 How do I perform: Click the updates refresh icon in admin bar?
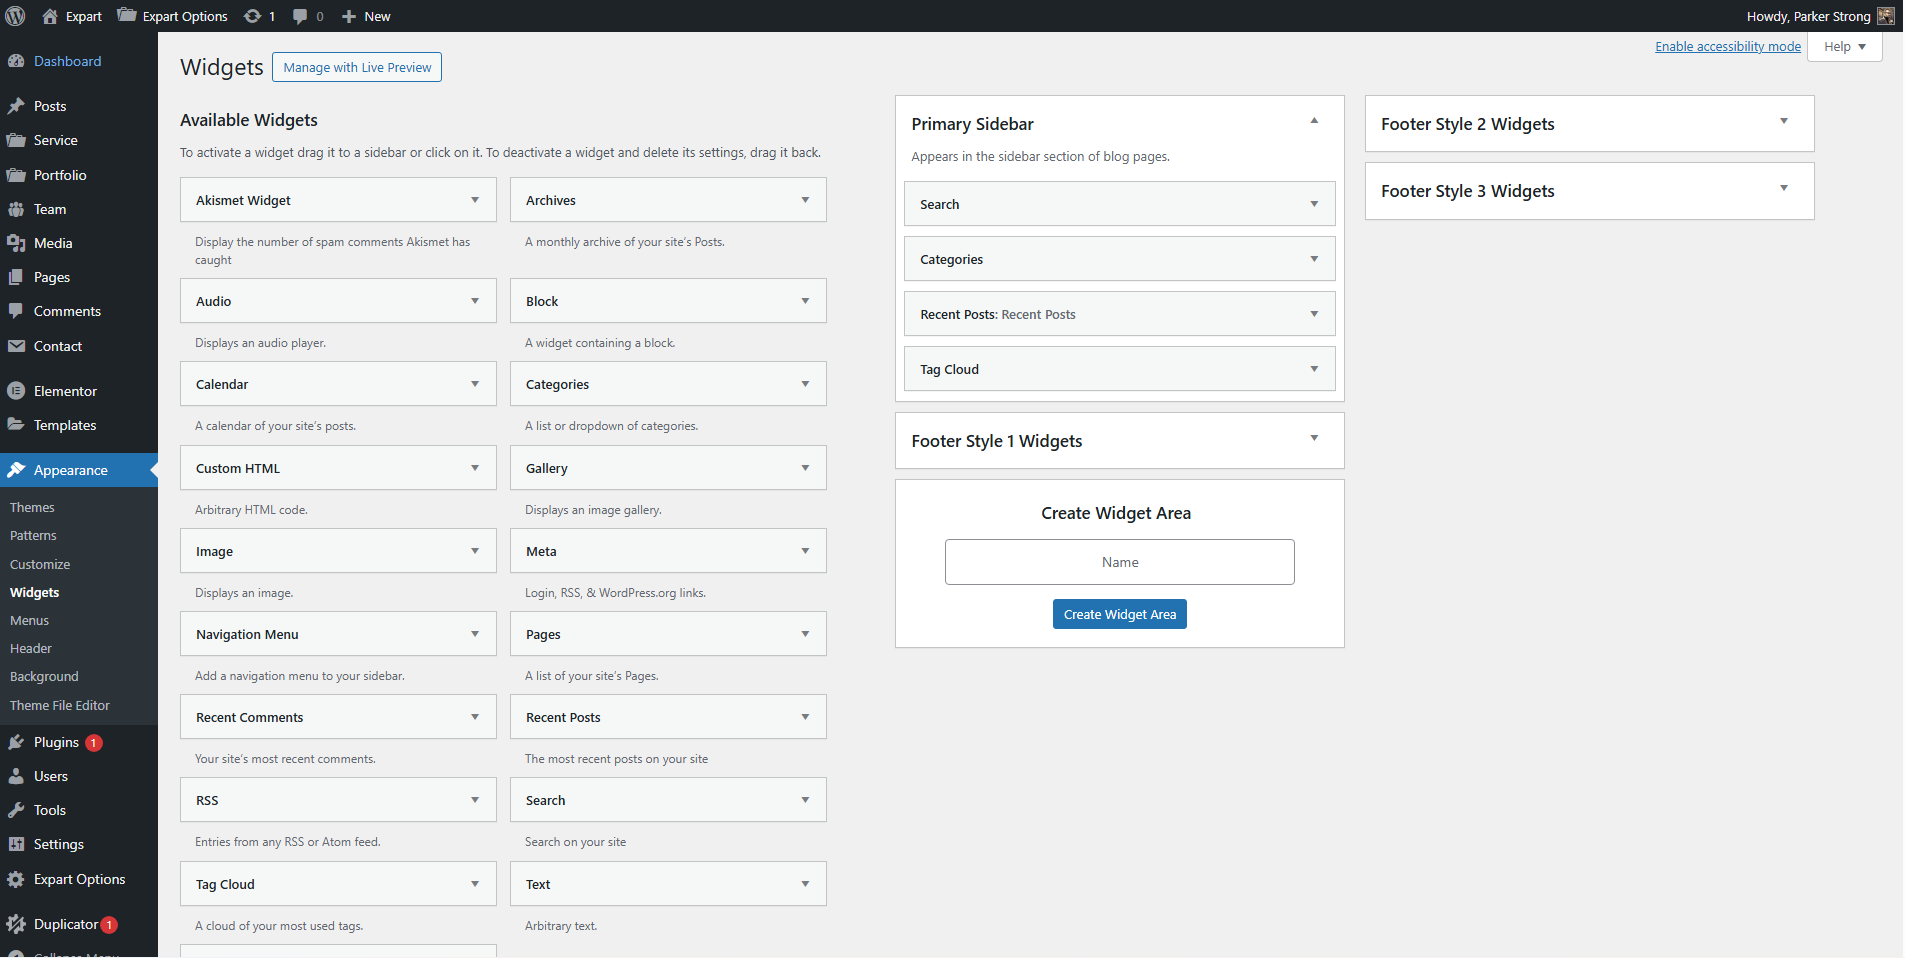point(253,16)
